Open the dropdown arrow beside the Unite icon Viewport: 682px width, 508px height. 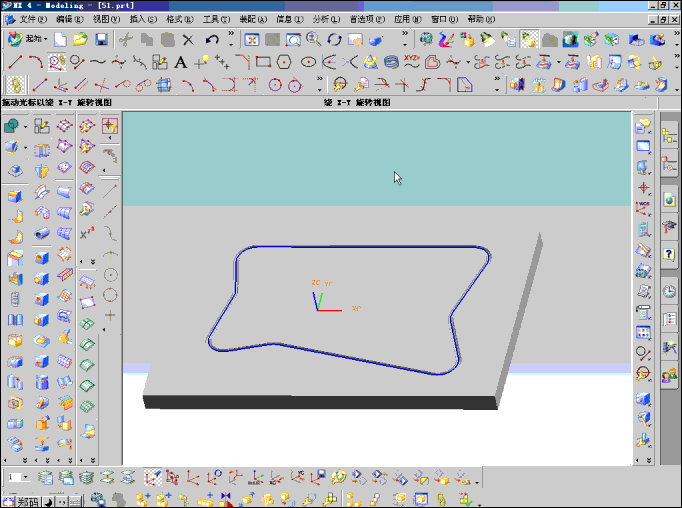[x=26, y=127]
